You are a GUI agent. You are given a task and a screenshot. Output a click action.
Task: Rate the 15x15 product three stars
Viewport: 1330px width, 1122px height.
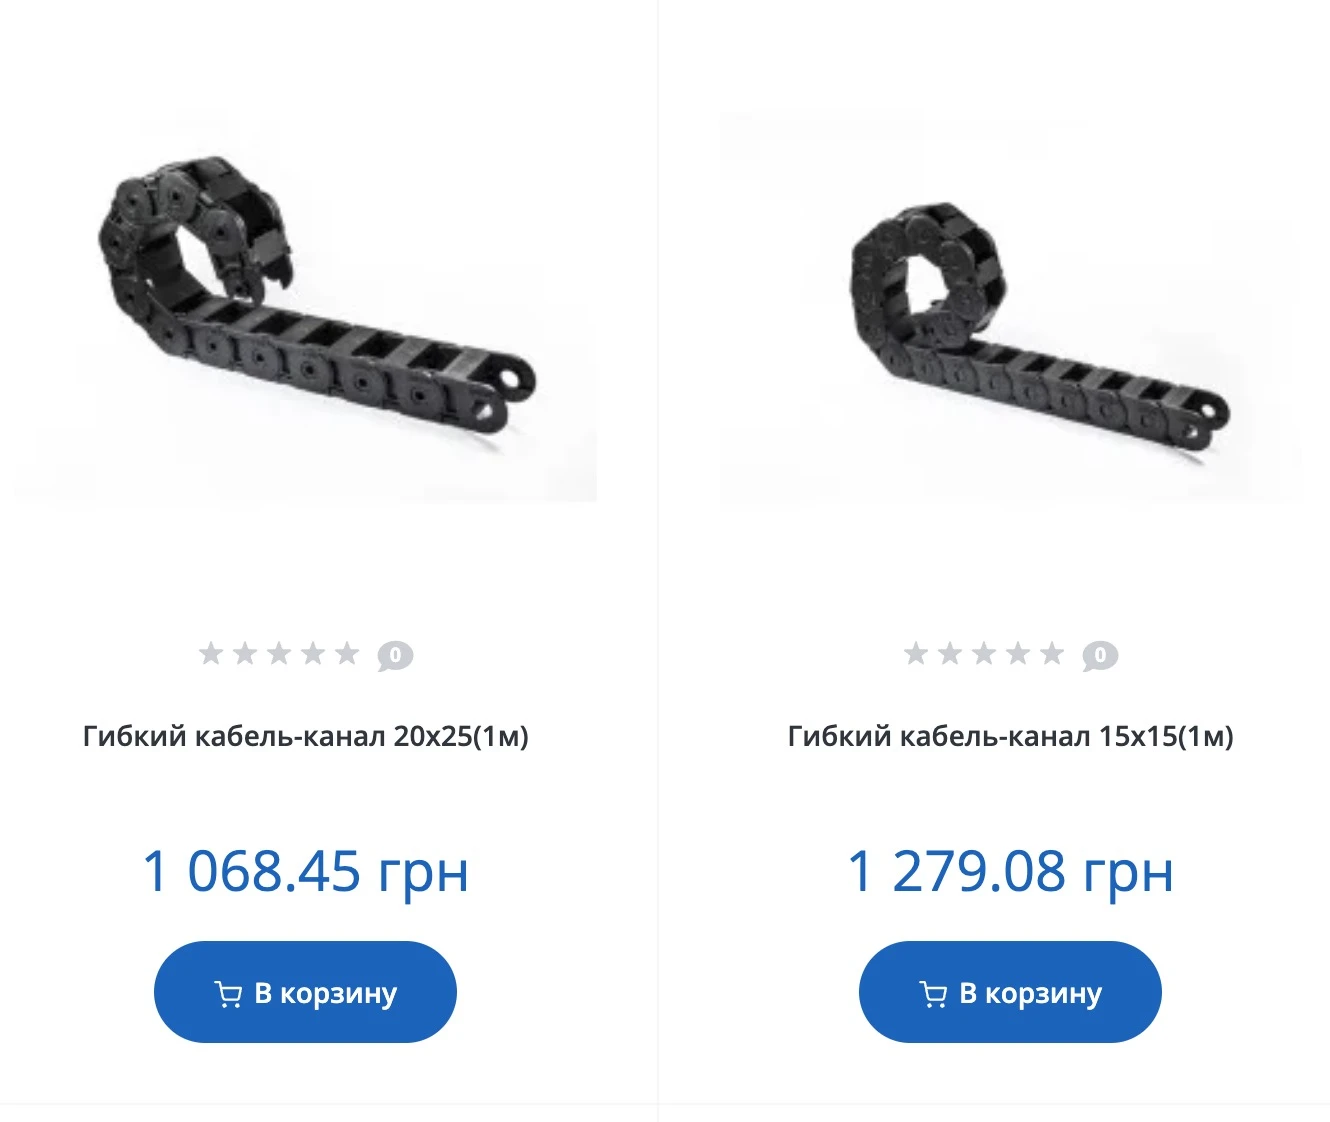[x=984, y=654]
